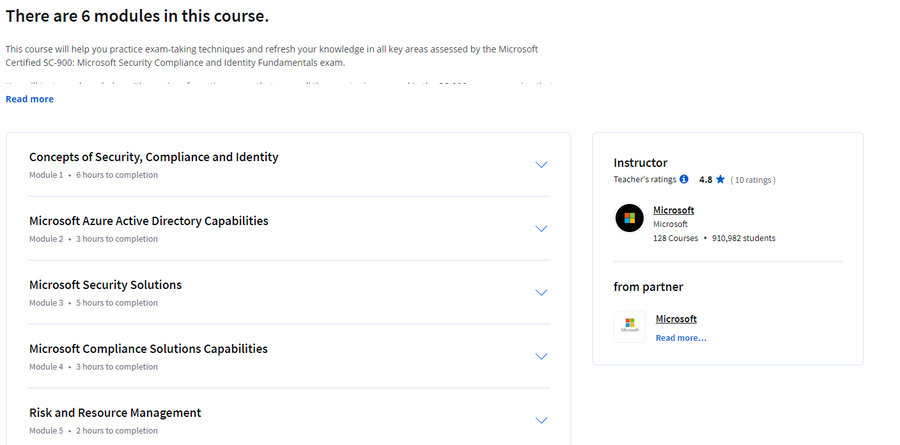Click the Module 3 • 5 hours to completion text
This screenshot has width=900, height=445.
tap(94, 303)
